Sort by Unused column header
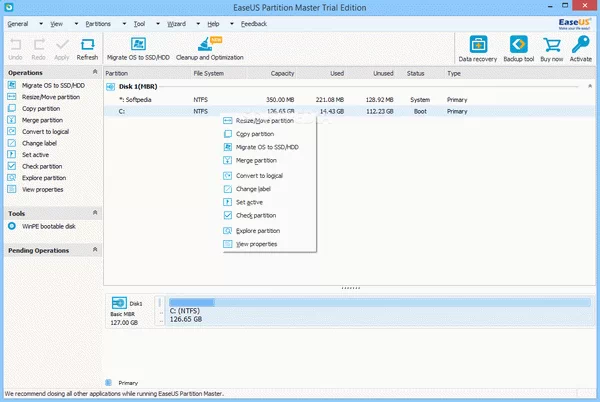Viewport: 600px width, 402px height. point(372,73)
